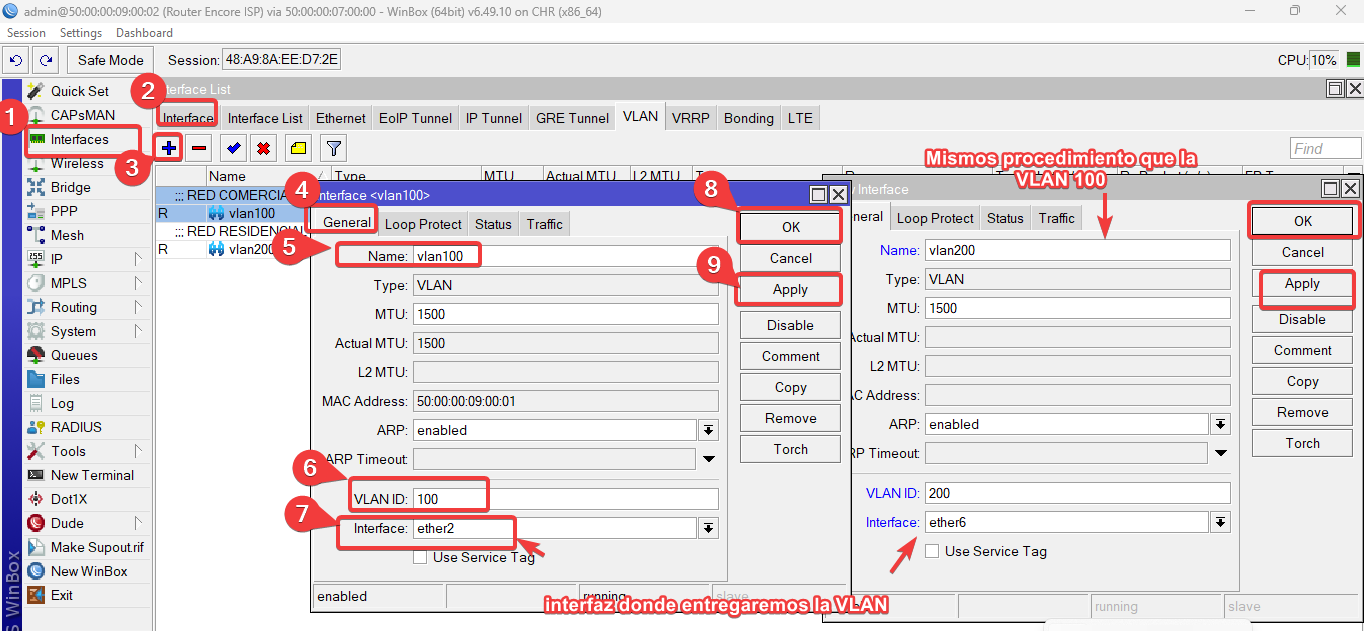The image size is (1364, 631).
Task: Switch to the VRRP tab
Action: (x=690, y=118)
